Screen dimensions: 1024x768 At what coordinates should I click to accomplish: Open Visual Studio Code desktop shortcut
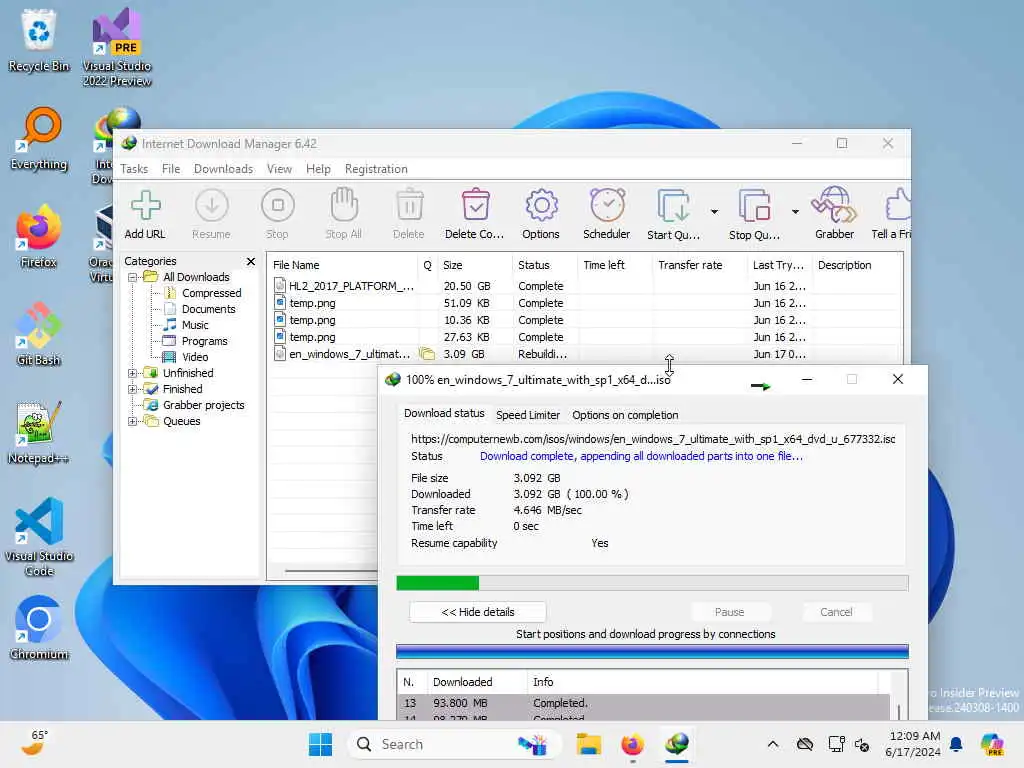[39, 537]
